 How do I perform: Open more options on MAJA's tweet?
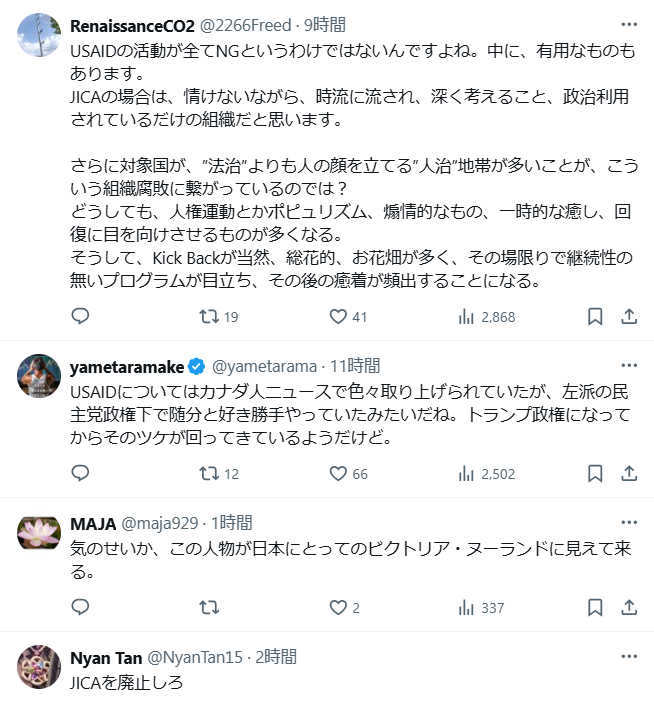click(x=629, y=522)
